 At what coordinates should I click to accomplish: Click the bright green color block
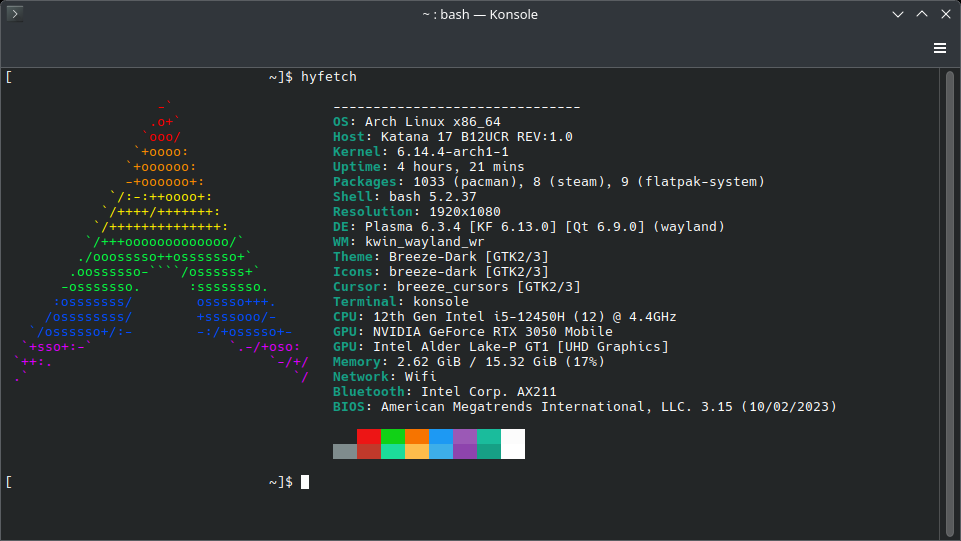(x=393, y=436)
